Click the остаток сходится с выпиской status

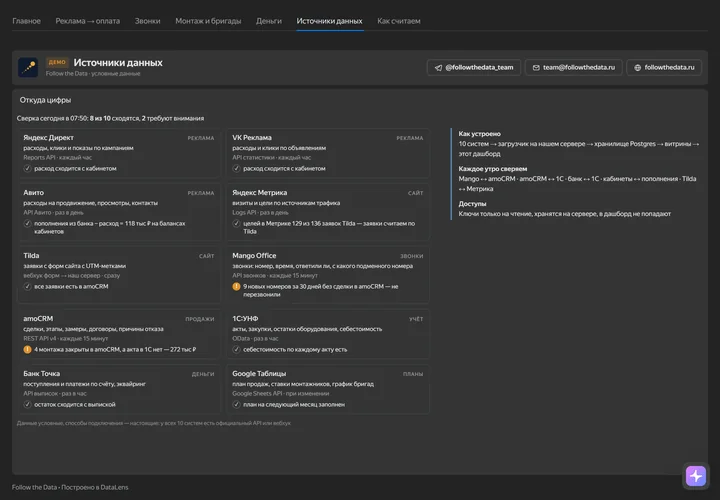tap(75, 404)
